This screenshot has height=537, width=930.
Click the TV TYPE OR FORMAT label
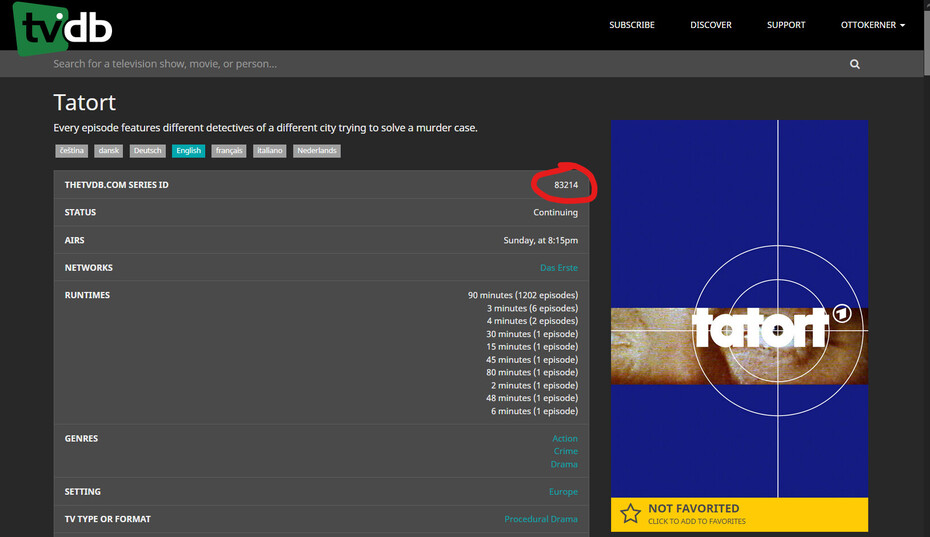pos(107,519)
